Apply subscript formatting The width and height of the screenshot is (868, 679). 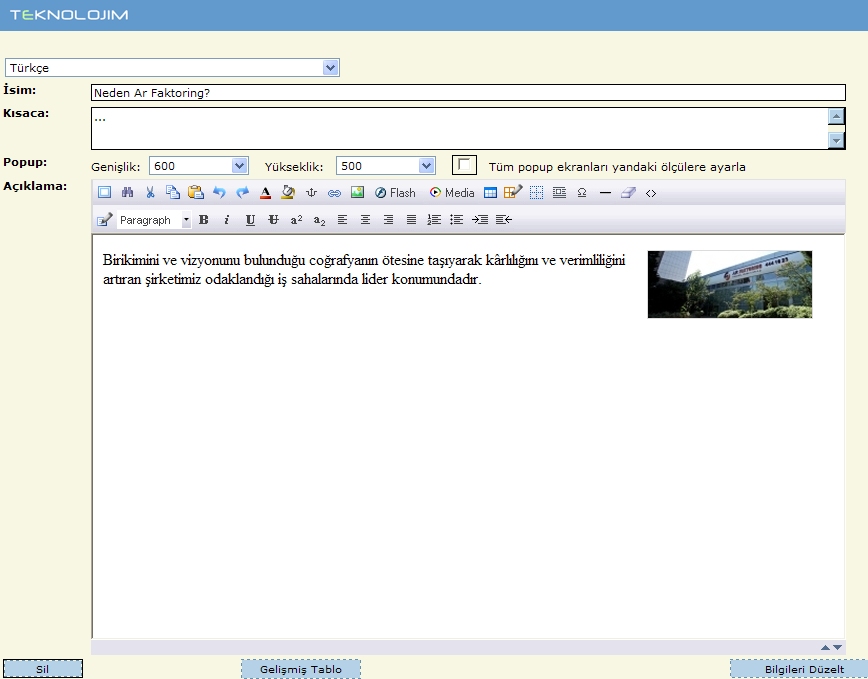click(x=319, y=220)
